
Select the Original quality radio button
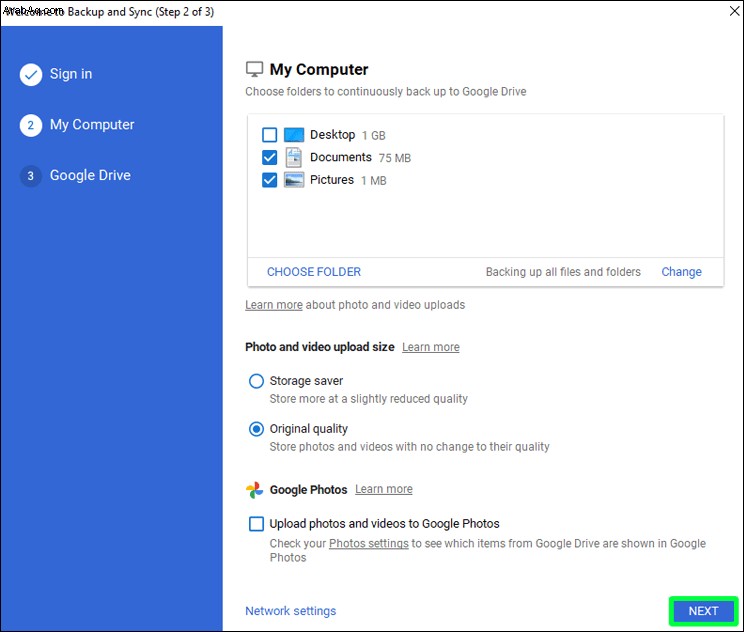(256, 429)
